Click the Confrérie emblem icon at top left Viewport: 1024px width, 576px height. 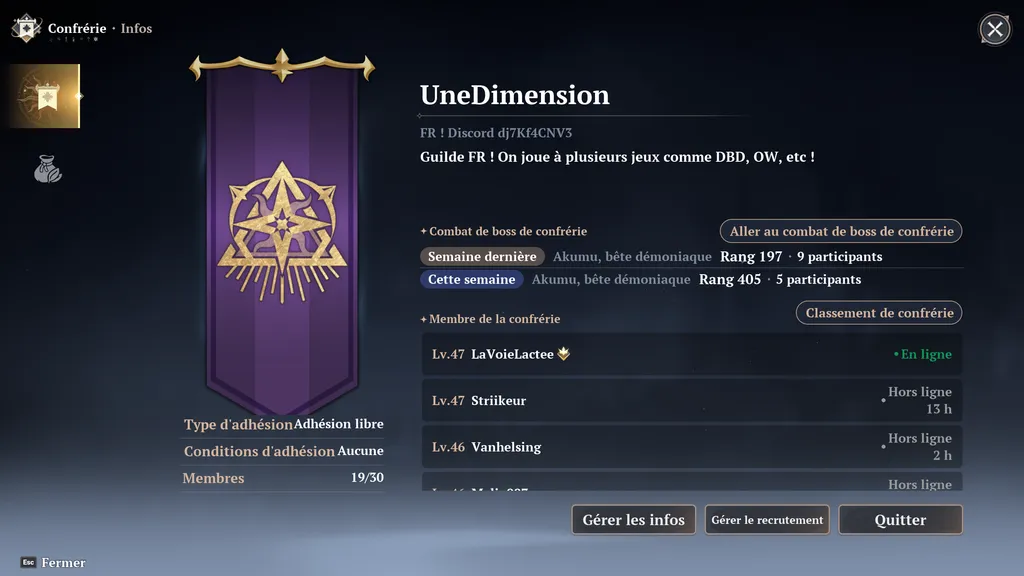pos(26,28)
